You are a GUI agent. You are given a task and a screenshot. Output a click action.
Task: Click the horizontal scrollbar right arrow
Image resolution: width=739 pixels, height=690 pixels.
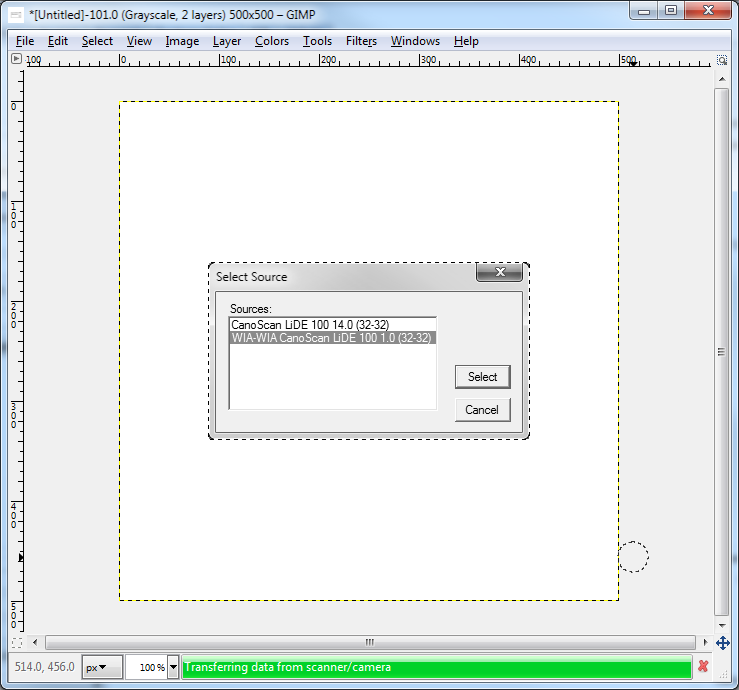tap(705, 642)
